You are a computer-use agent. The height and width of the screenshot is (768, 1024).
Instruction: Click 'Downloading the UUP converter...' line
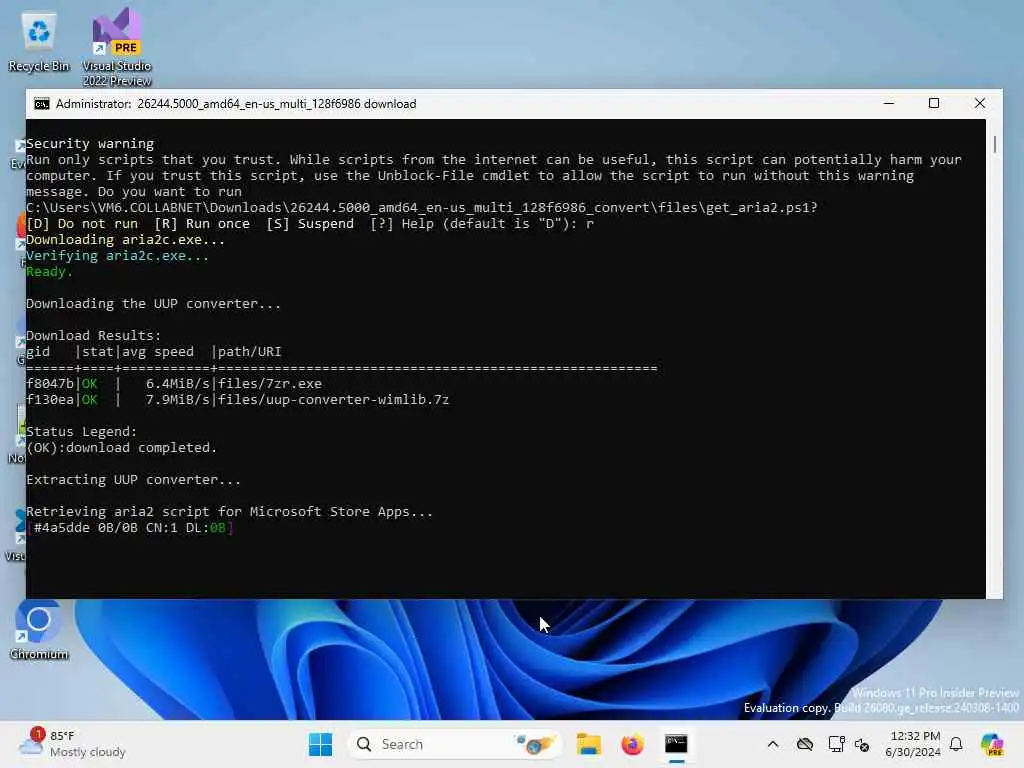pos(153,304)
